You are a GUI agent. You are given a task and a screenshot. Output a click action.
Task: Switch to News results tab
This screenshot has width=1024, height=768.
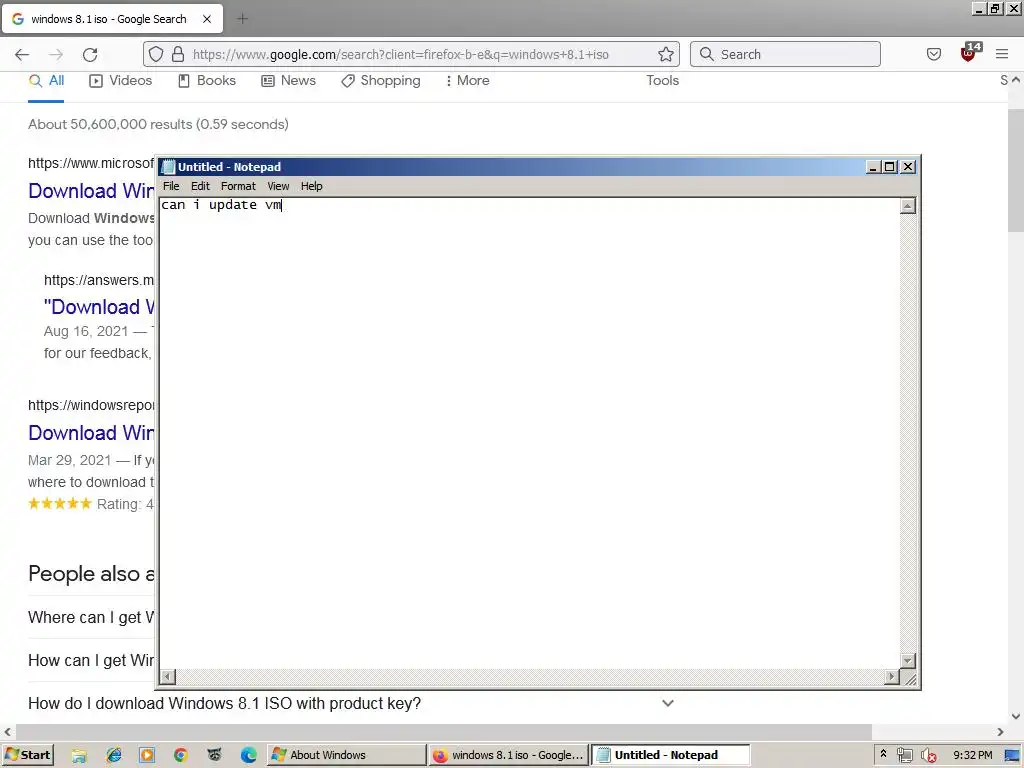(288, 81)
